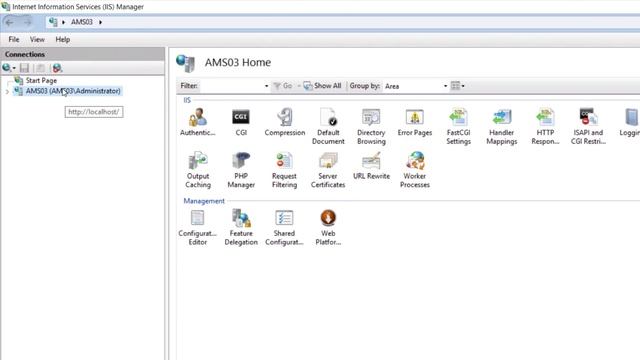Click the Up folder icon in Connections toolbar
The image size is (640, 360).
coord(40,68)
